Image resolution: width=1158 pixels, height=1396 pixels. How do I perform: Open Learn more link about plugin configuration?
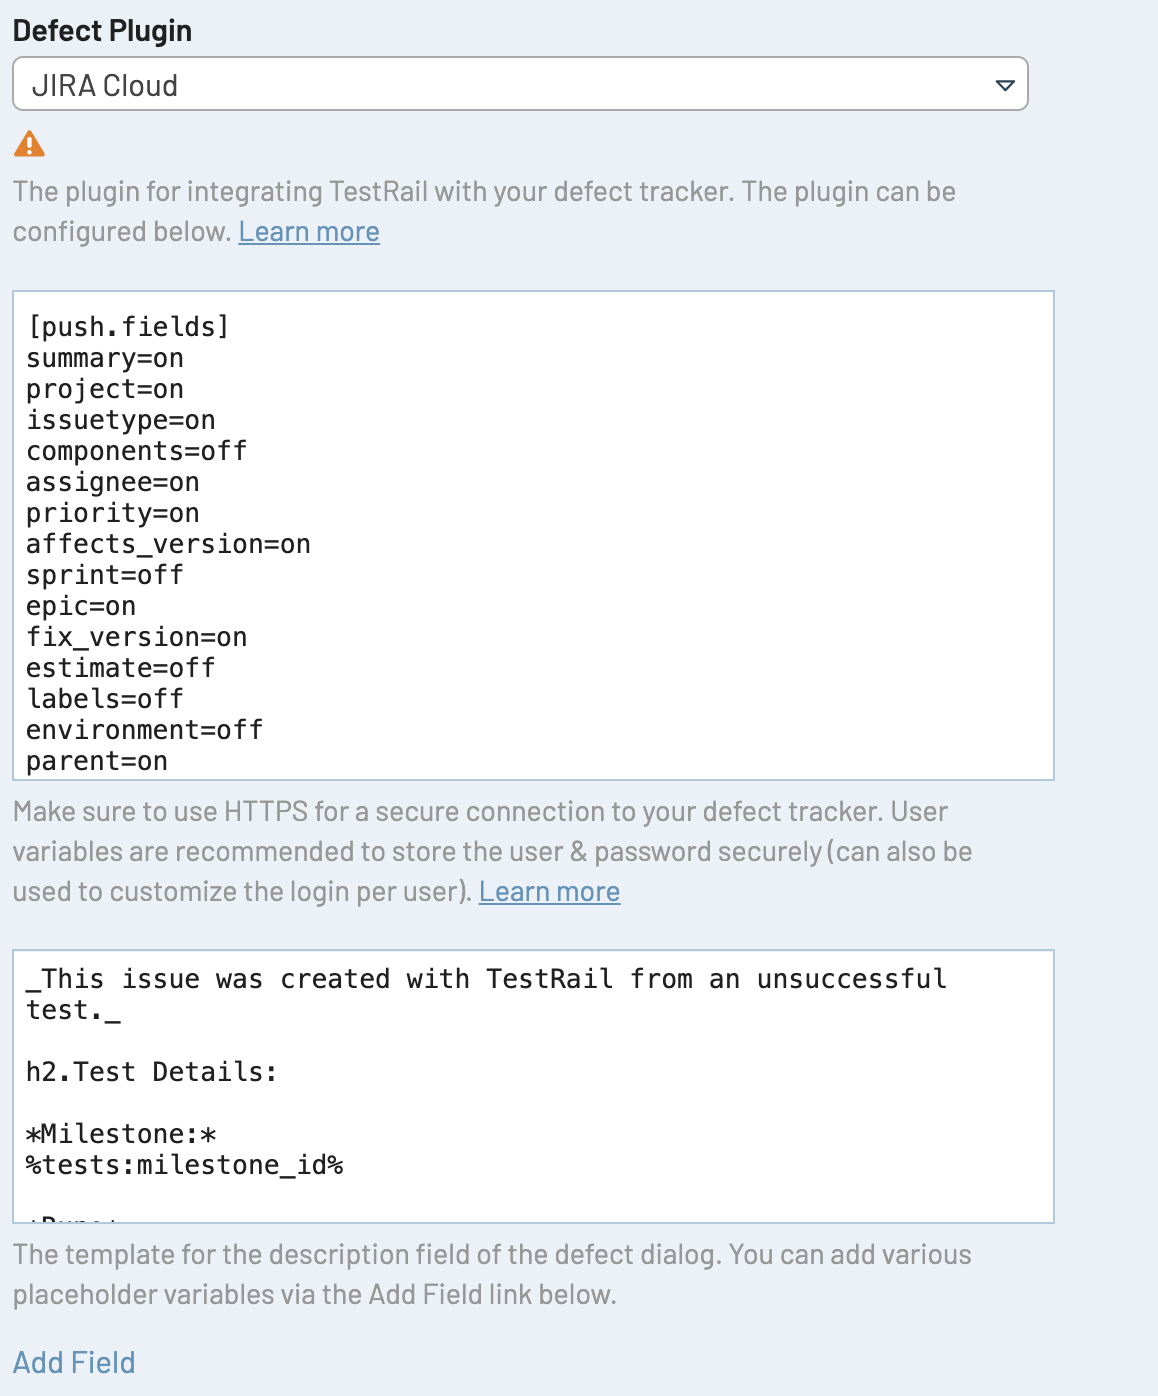(309, 232)
